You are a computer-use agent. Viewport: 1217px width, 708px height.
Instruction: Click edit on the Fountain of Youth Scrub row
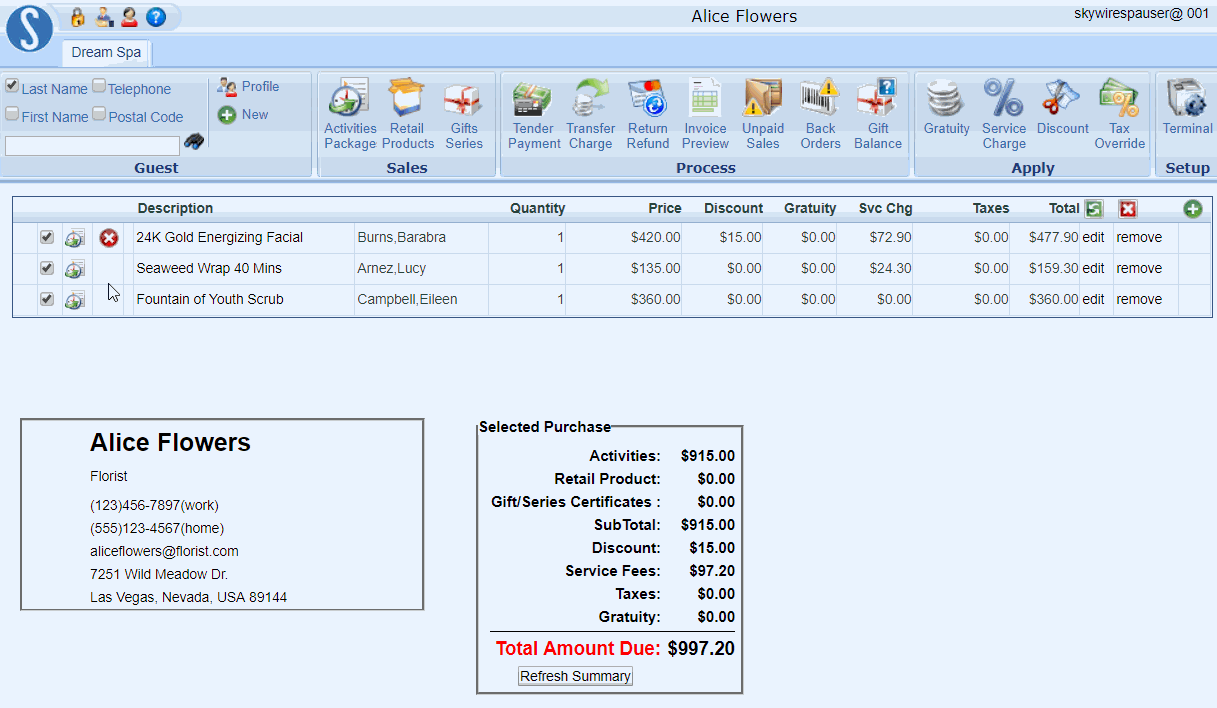1093,299
